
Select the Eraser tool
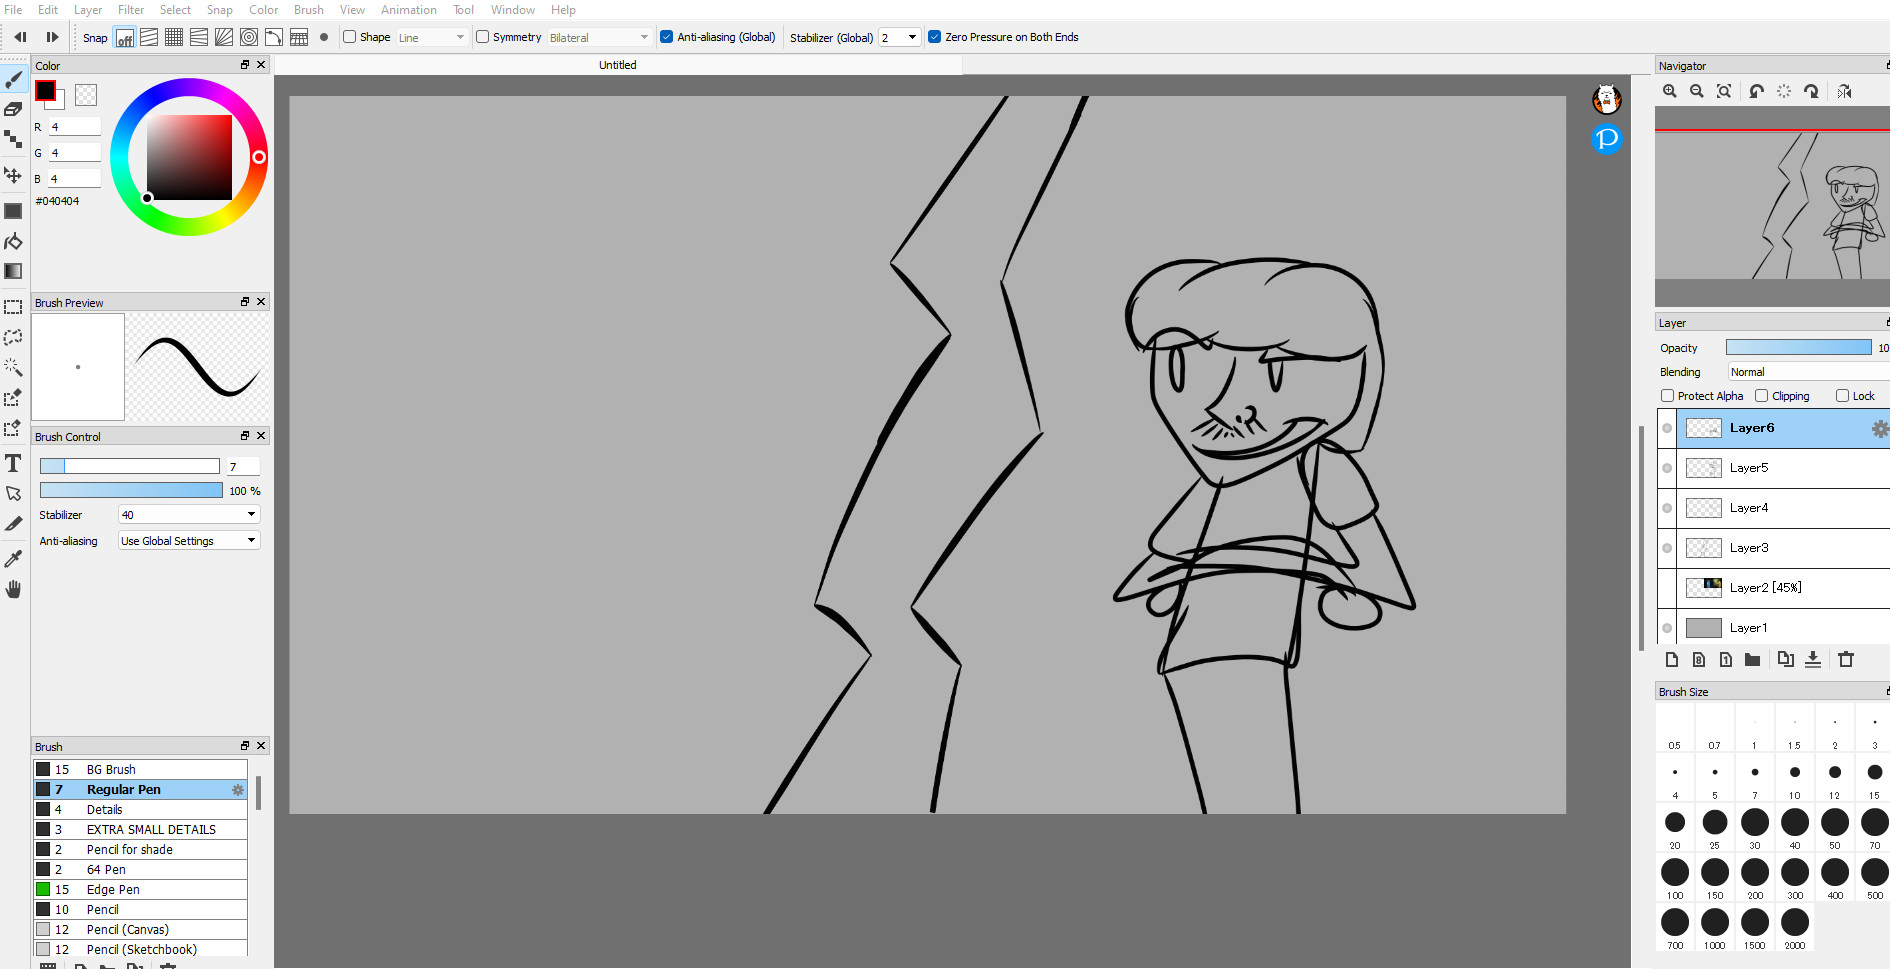point(14,109)
